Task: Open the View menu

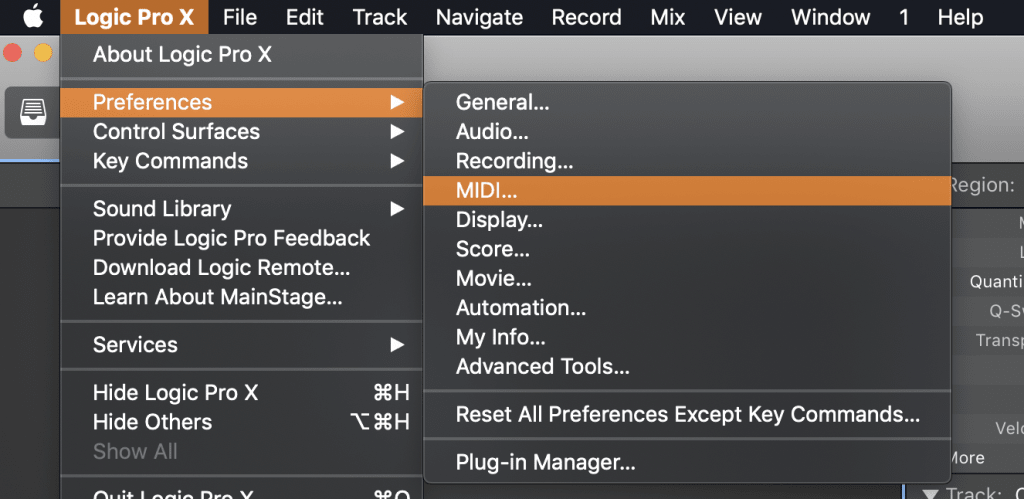Action: [738, 17]
